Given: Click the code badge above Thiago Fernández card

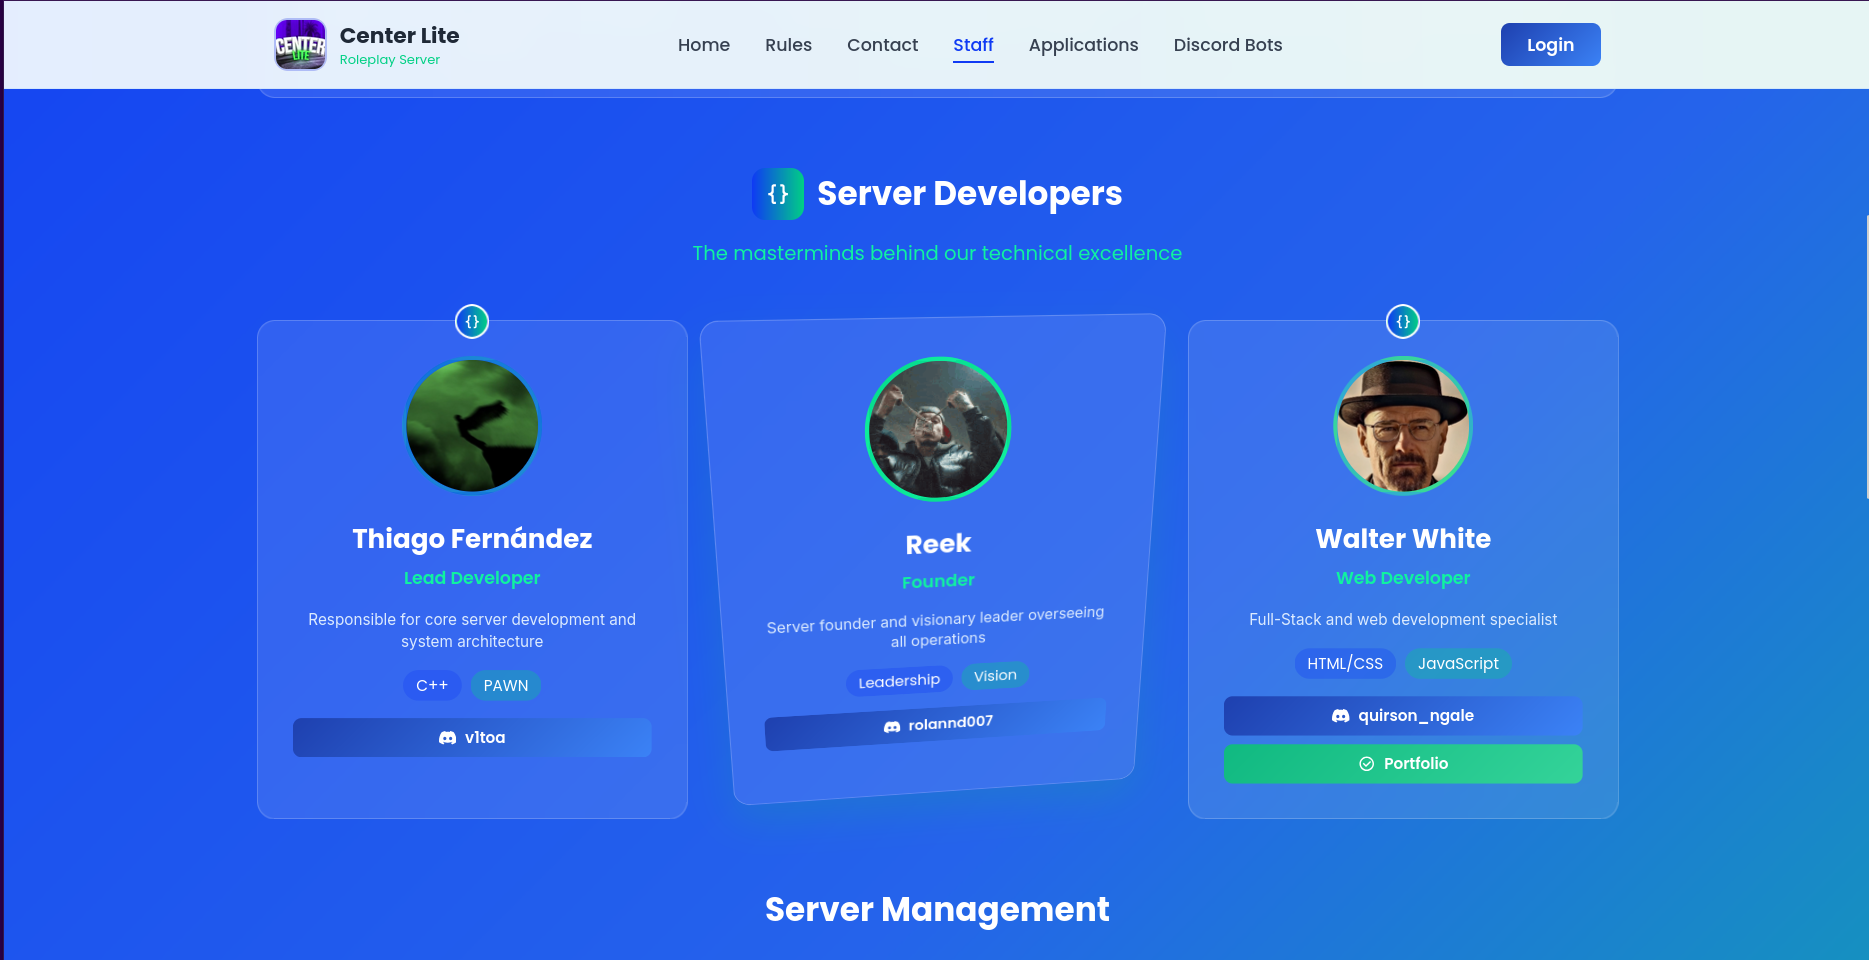Looking at the screenshot, I should tap(472, 322).
